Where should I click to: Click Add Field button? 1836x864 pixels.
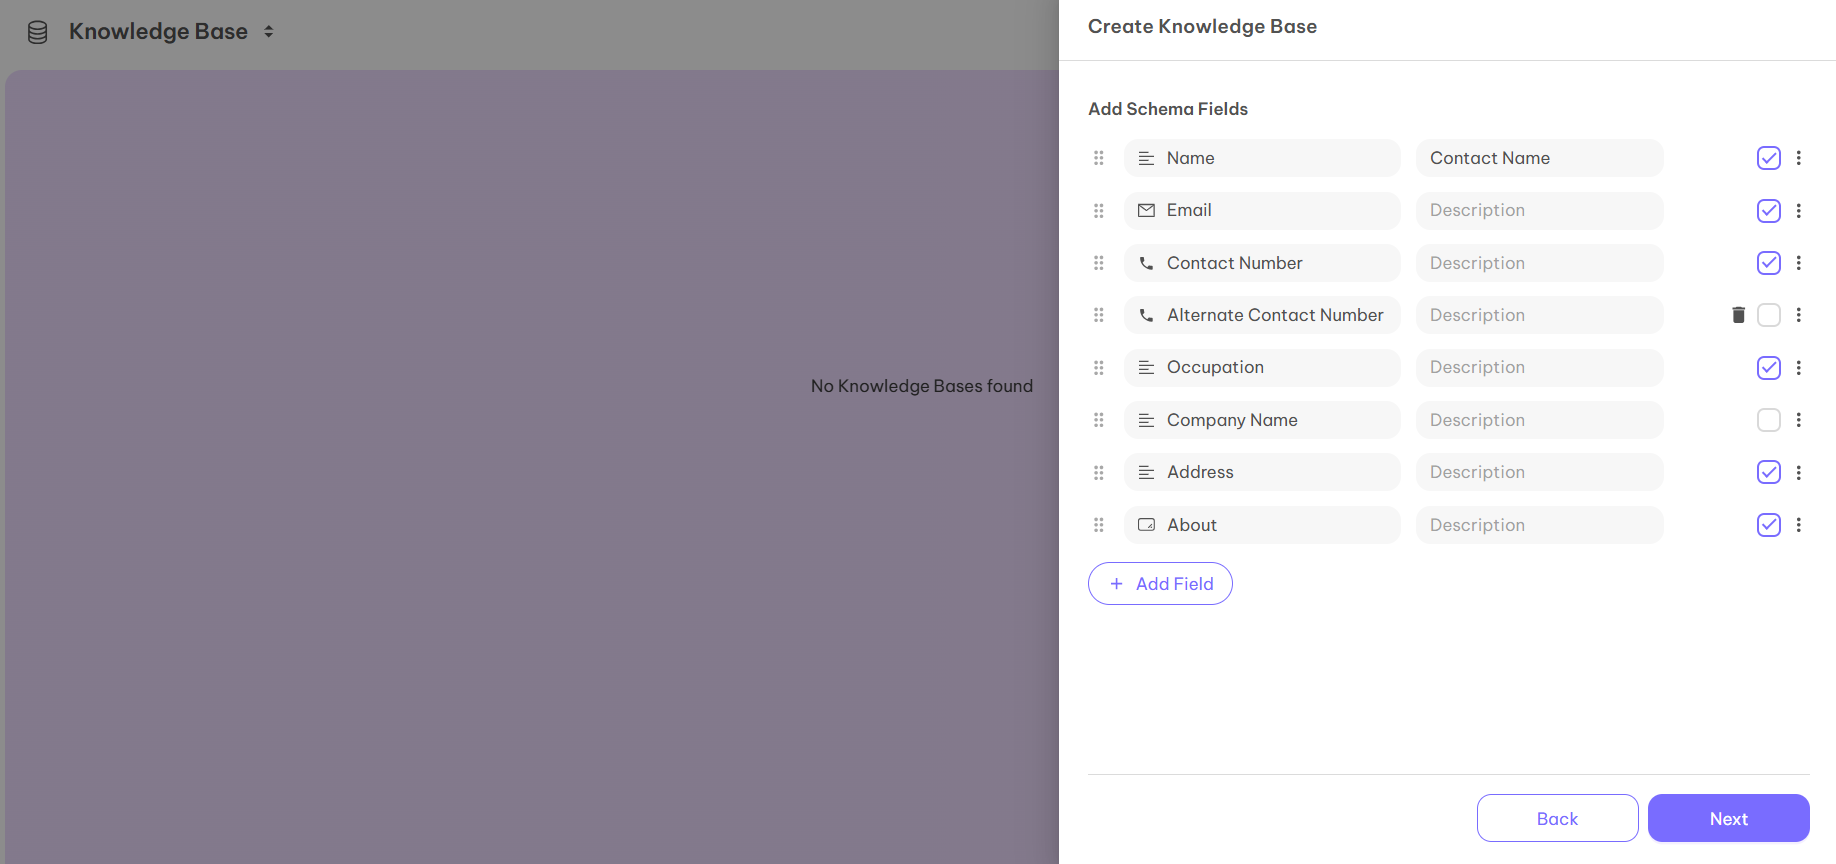click(x=1160, y=584)
